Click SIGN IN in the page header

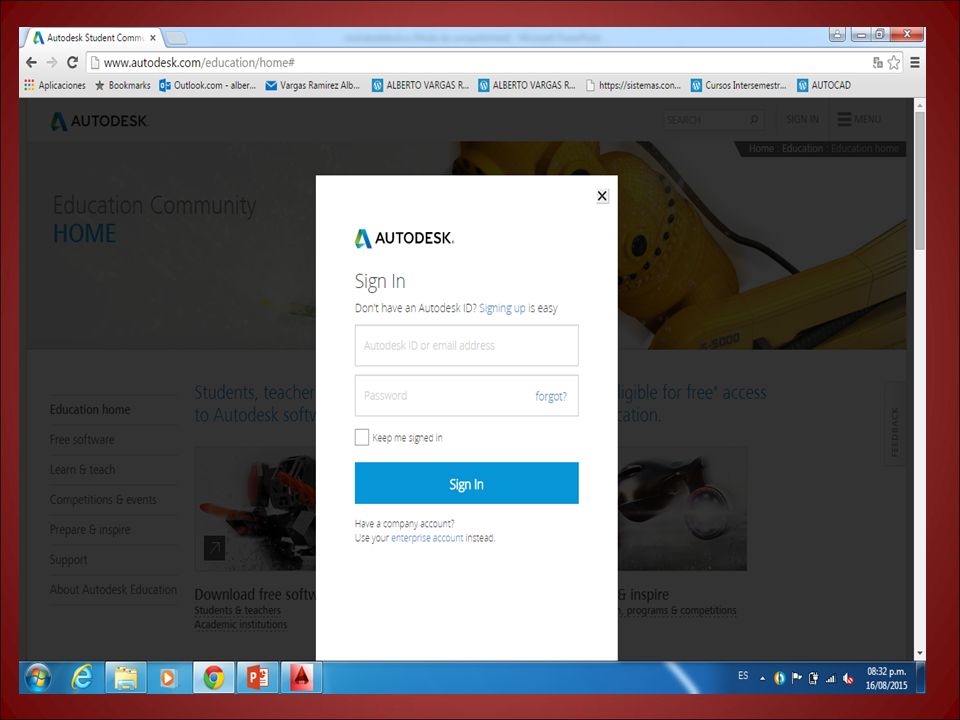(x=802, y=119)
